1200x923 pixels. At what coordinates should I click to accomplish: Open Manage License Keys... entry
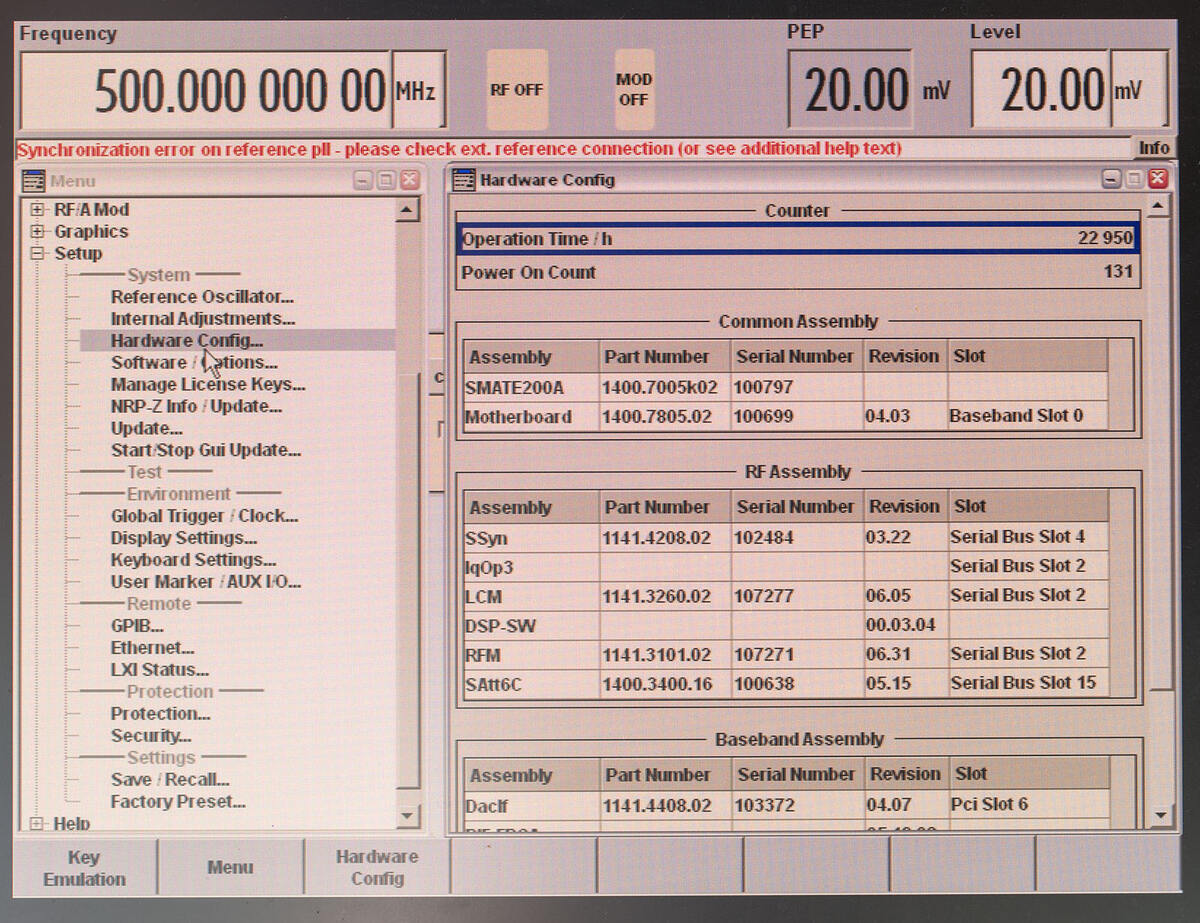point(208,385)
